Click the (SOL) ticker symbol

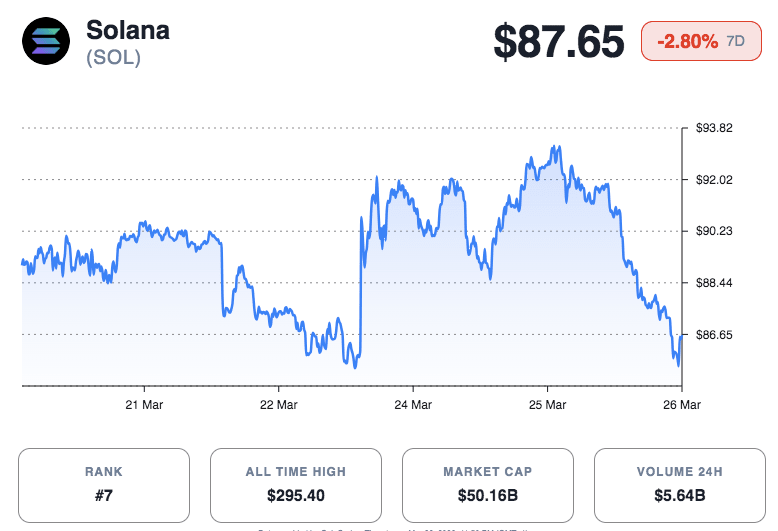(x=113, y=58)
